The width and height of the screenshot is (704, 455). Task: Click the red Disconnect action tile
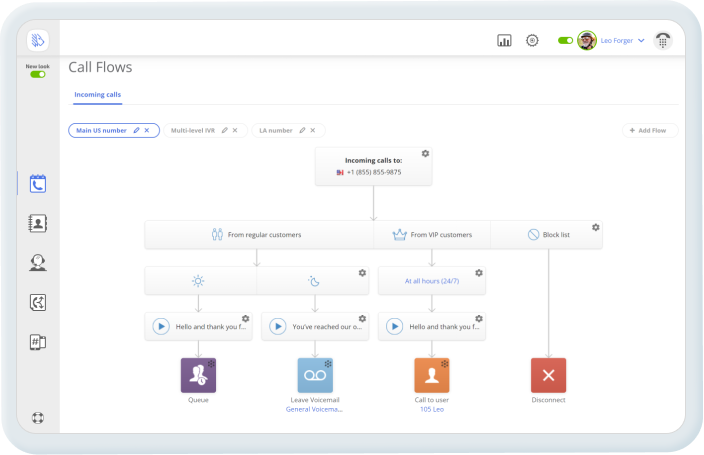point(548,375)
